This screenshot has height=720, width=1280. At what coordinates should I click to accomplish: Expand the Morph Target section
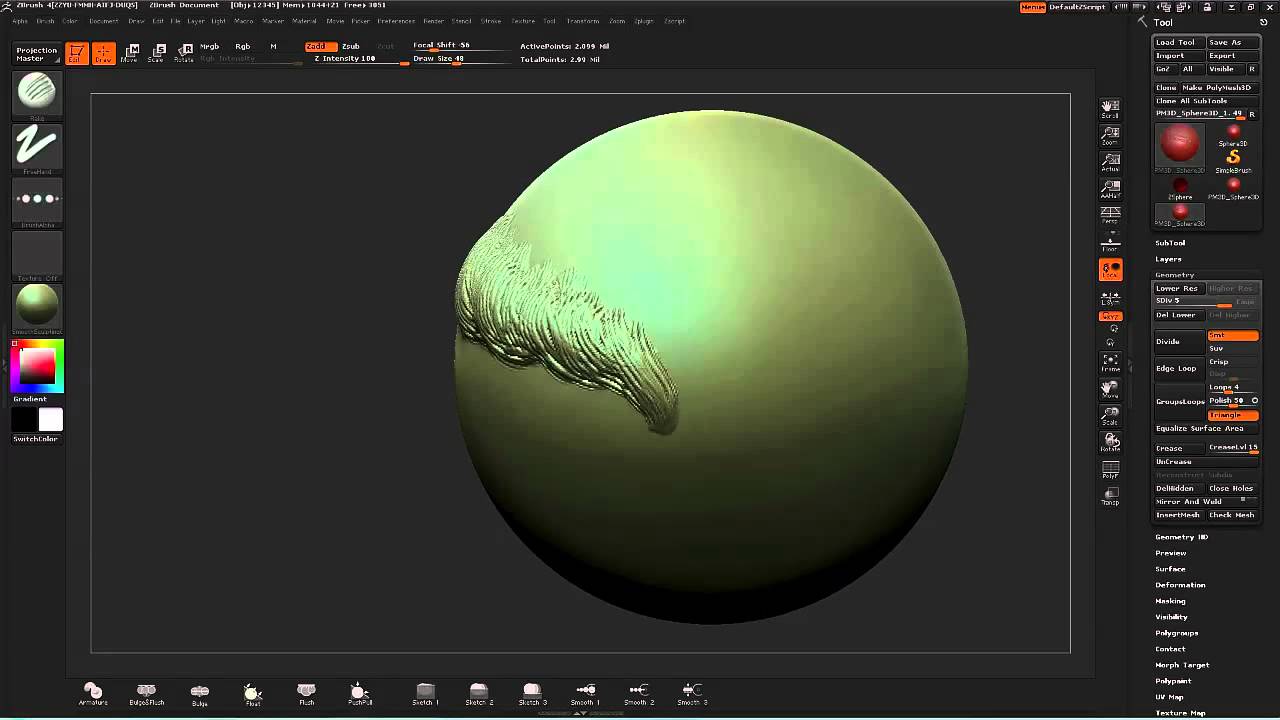pyautogui.click(x=1182, y=665)
